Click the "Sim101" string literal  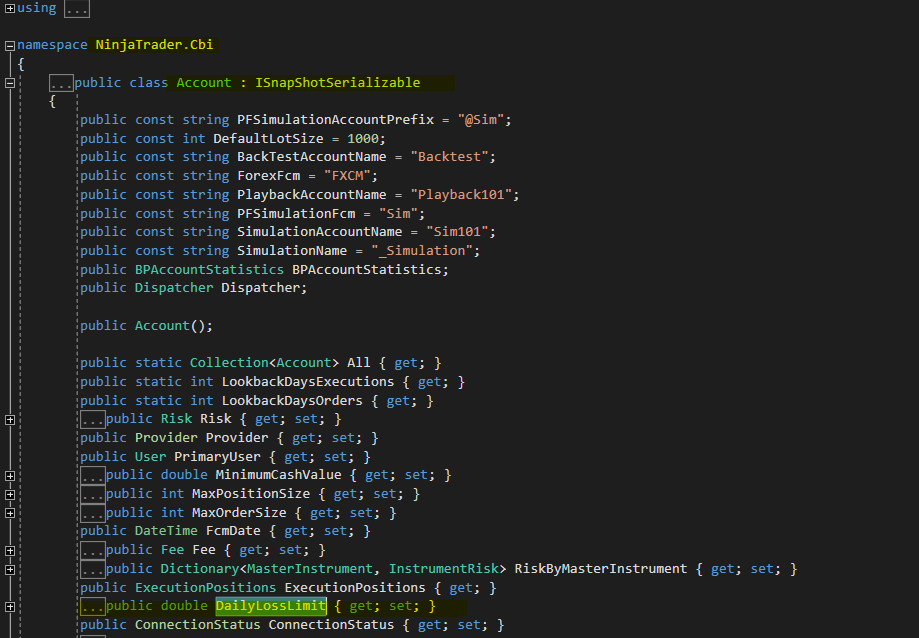click(457, 231)
